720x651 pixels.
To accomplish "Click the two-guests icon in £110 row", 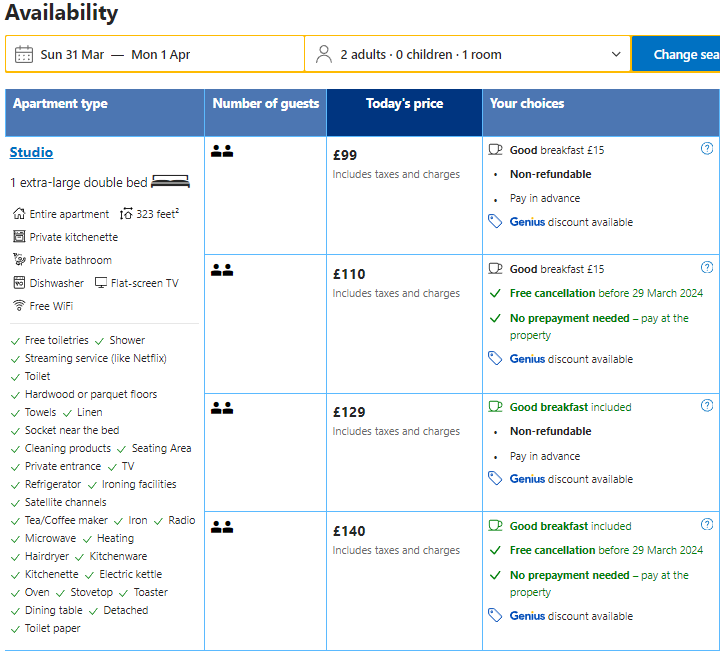I will (222, 270).
